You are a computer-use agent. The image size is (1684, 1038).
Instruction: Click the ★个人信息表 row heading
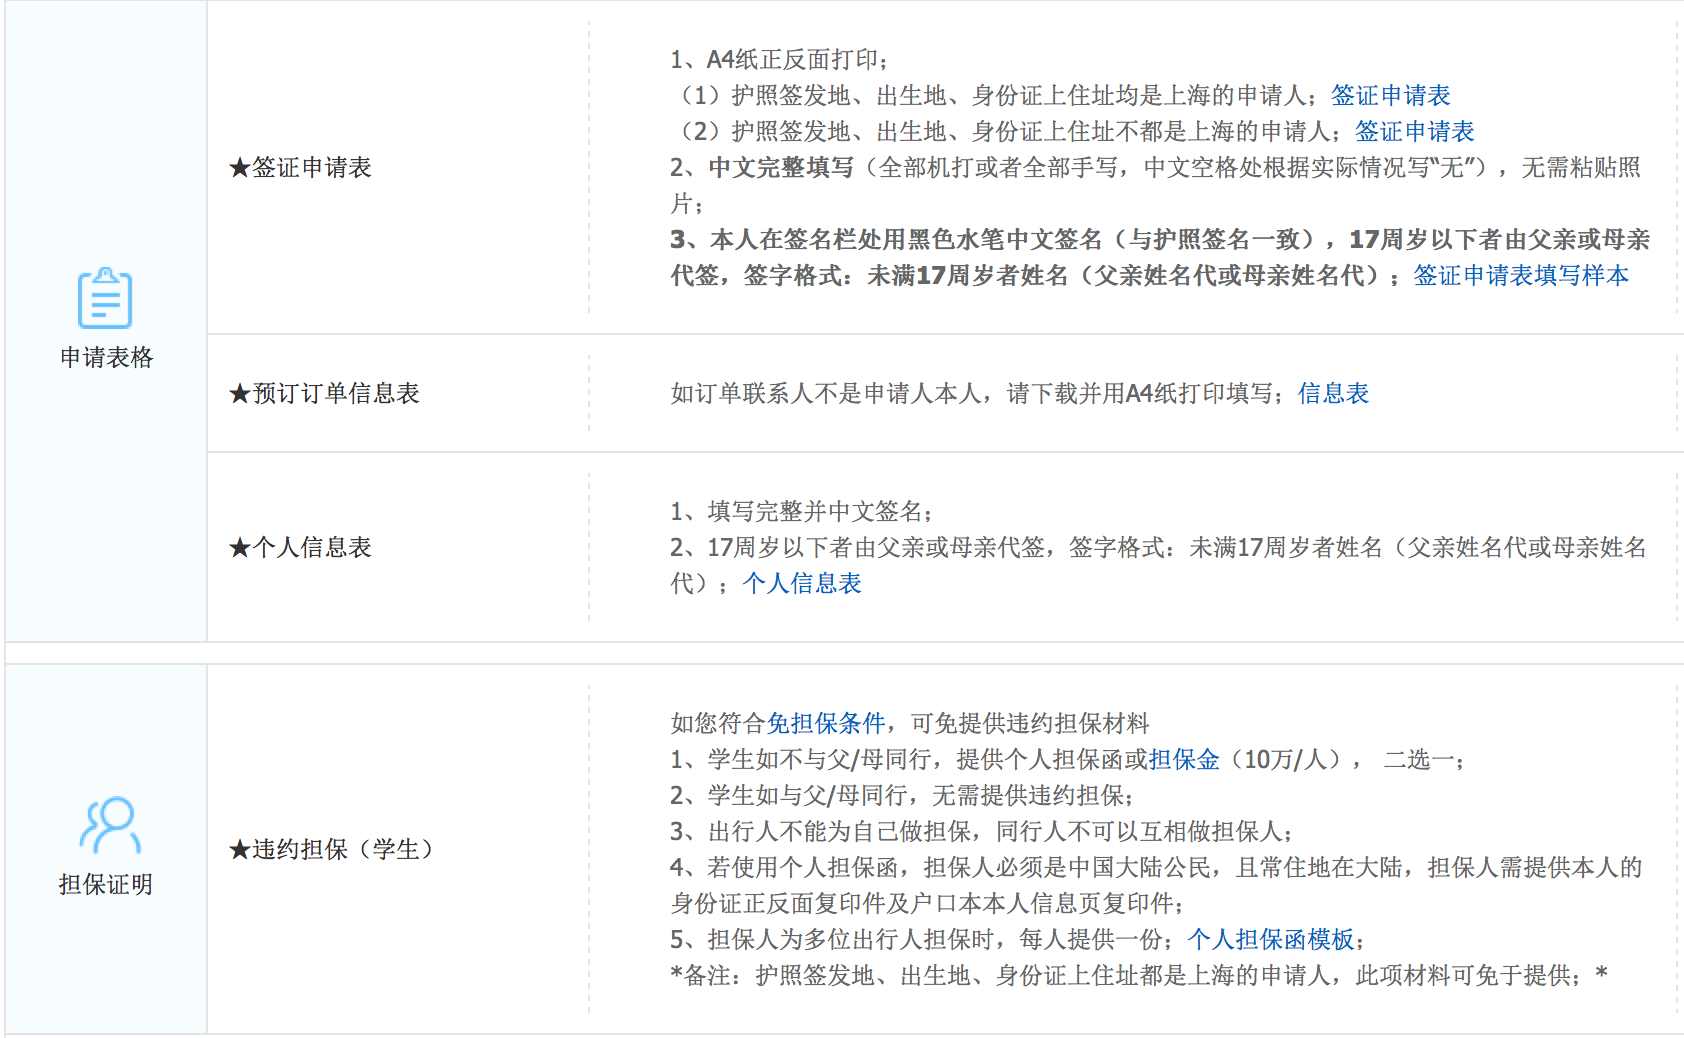[x=300, y=547]
